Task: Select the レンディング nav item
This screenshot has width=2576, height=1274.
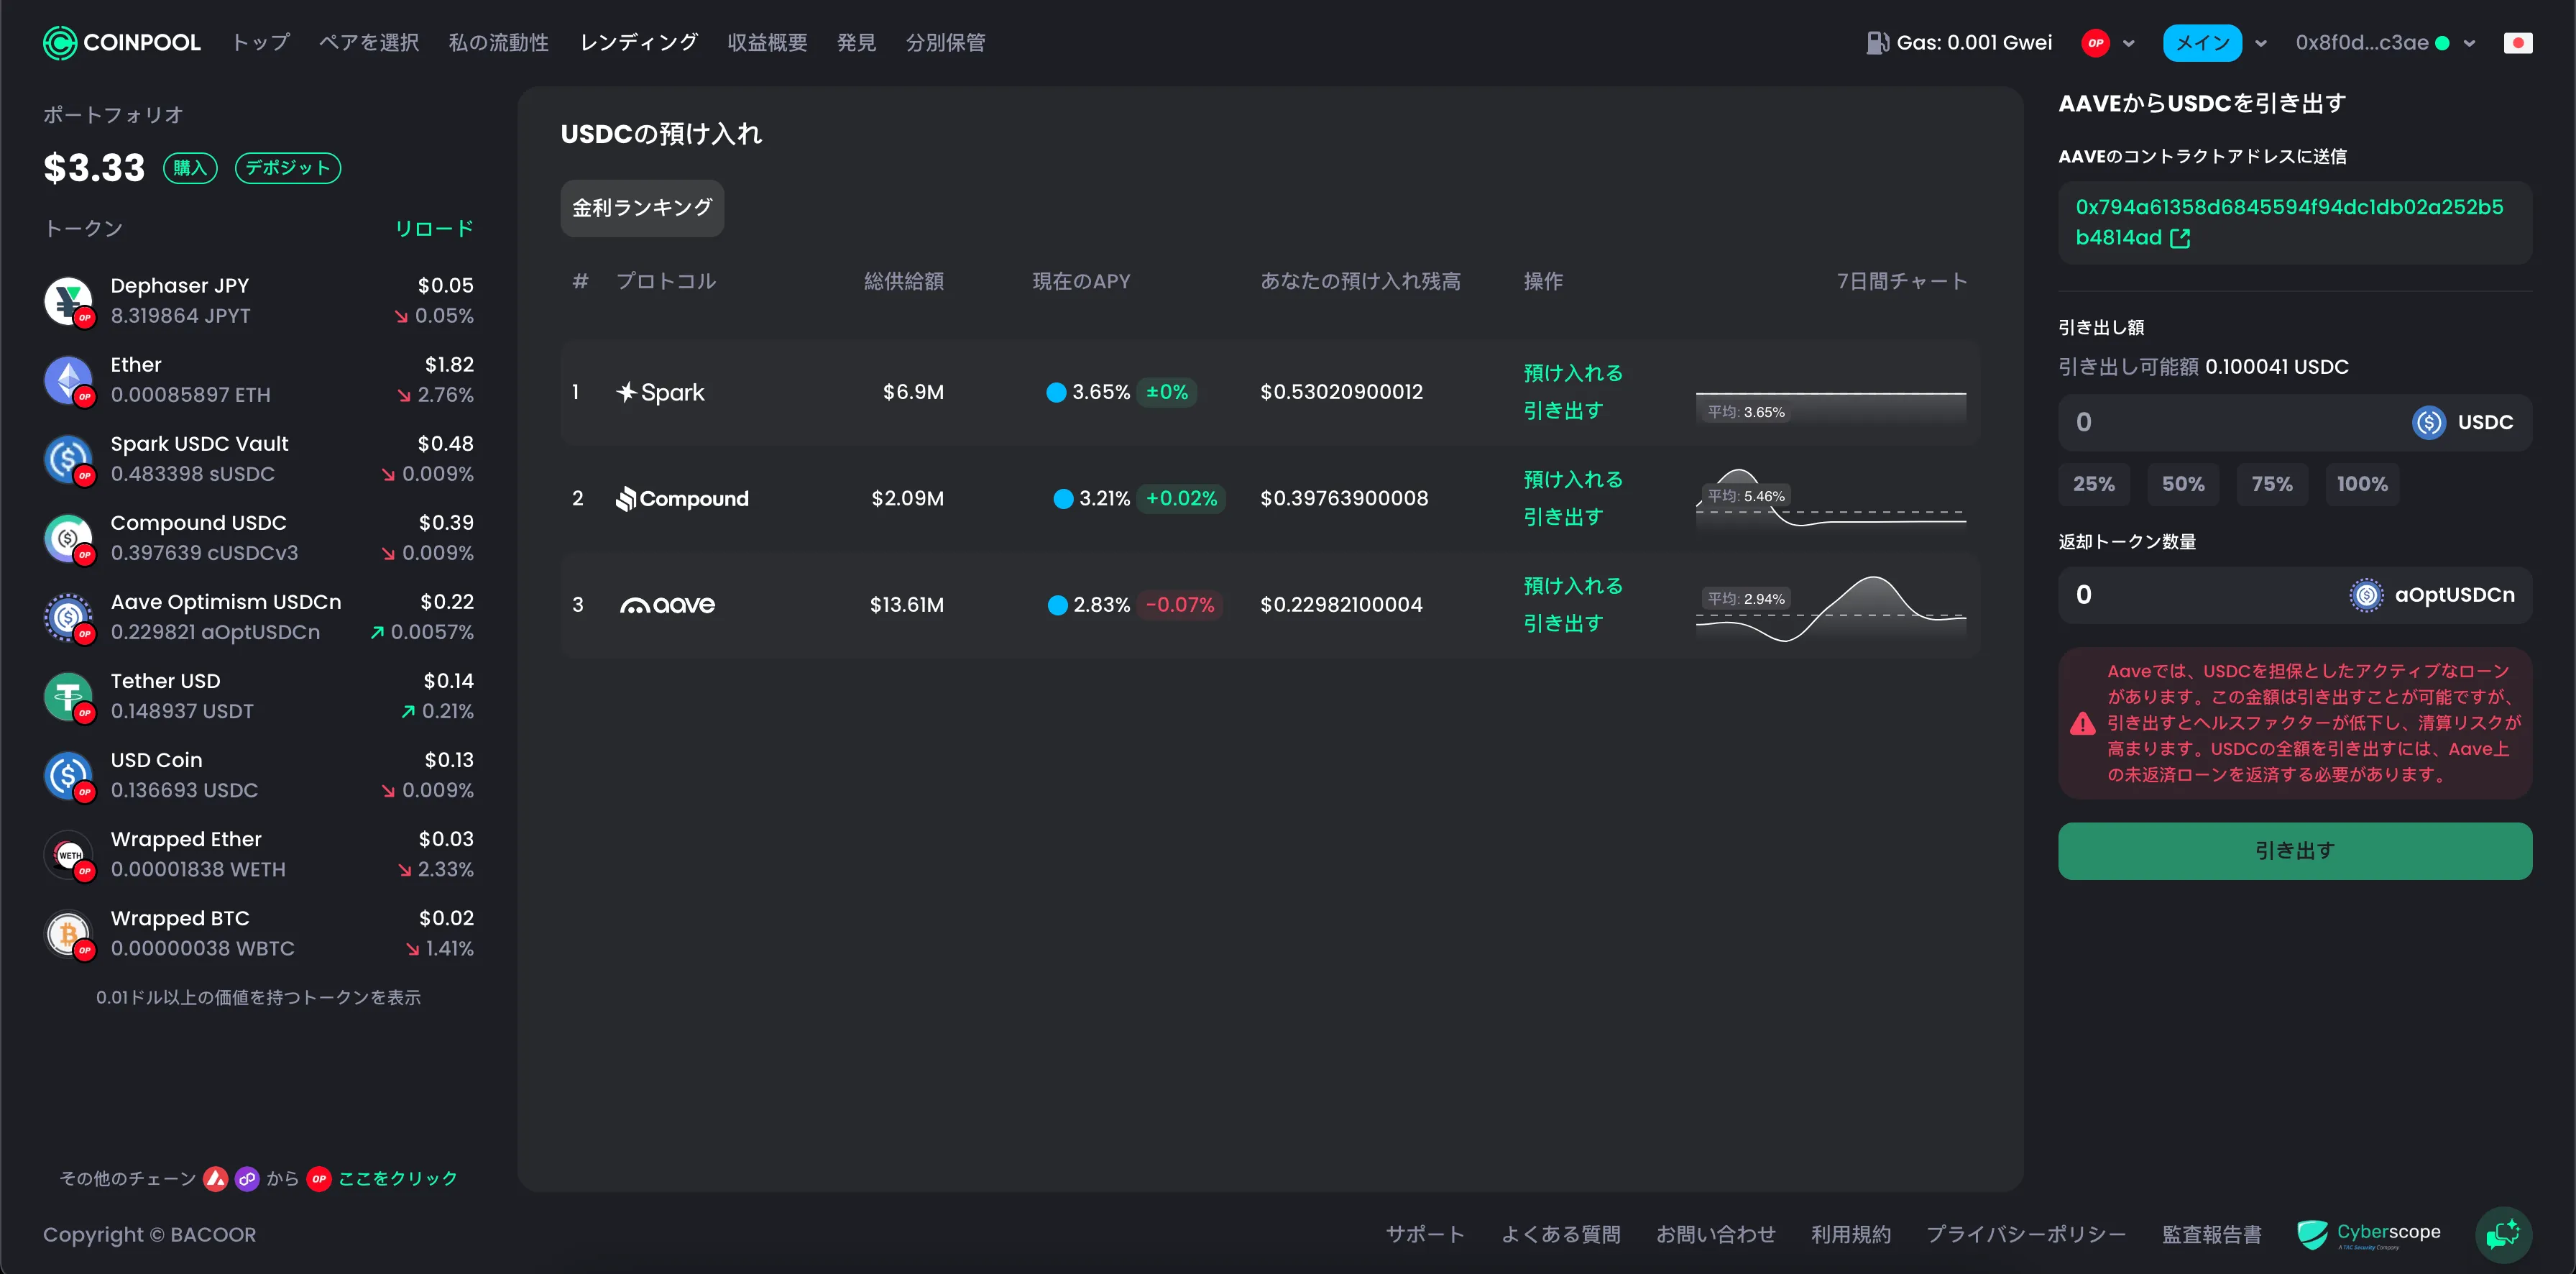Action: [639, 43]
